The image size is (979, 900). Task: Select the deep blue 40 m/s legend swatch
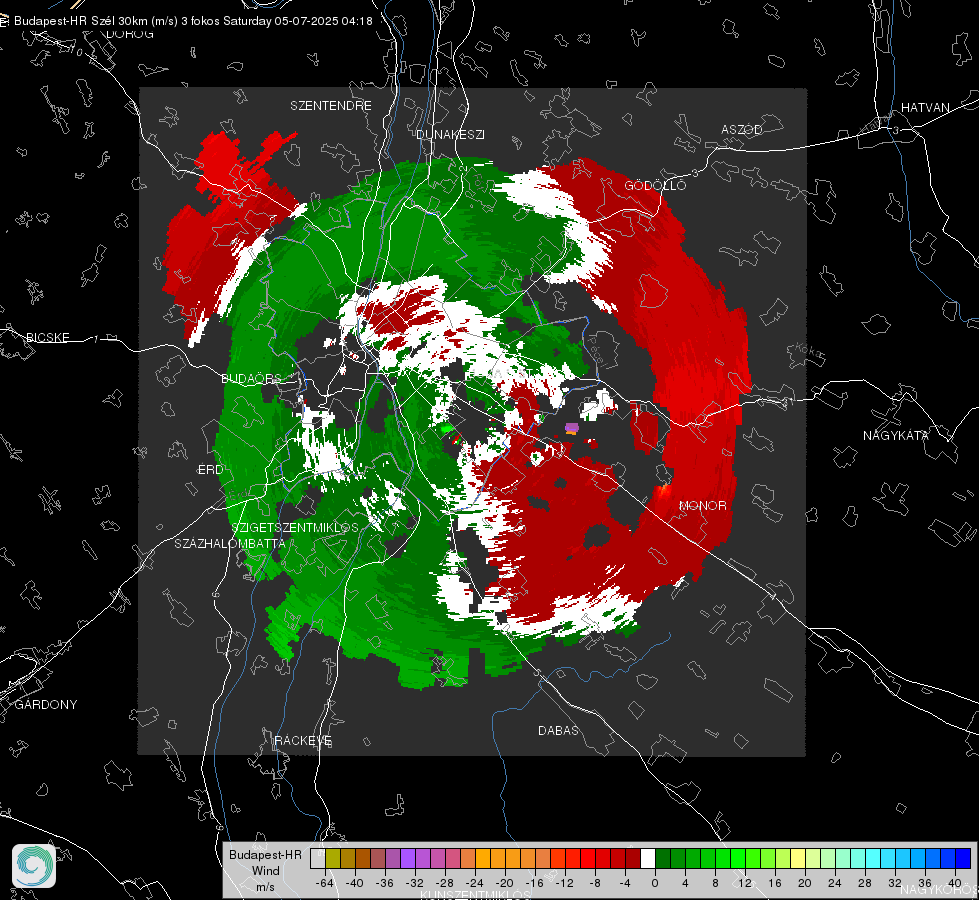pyautogui.click(x=963, y=858)
